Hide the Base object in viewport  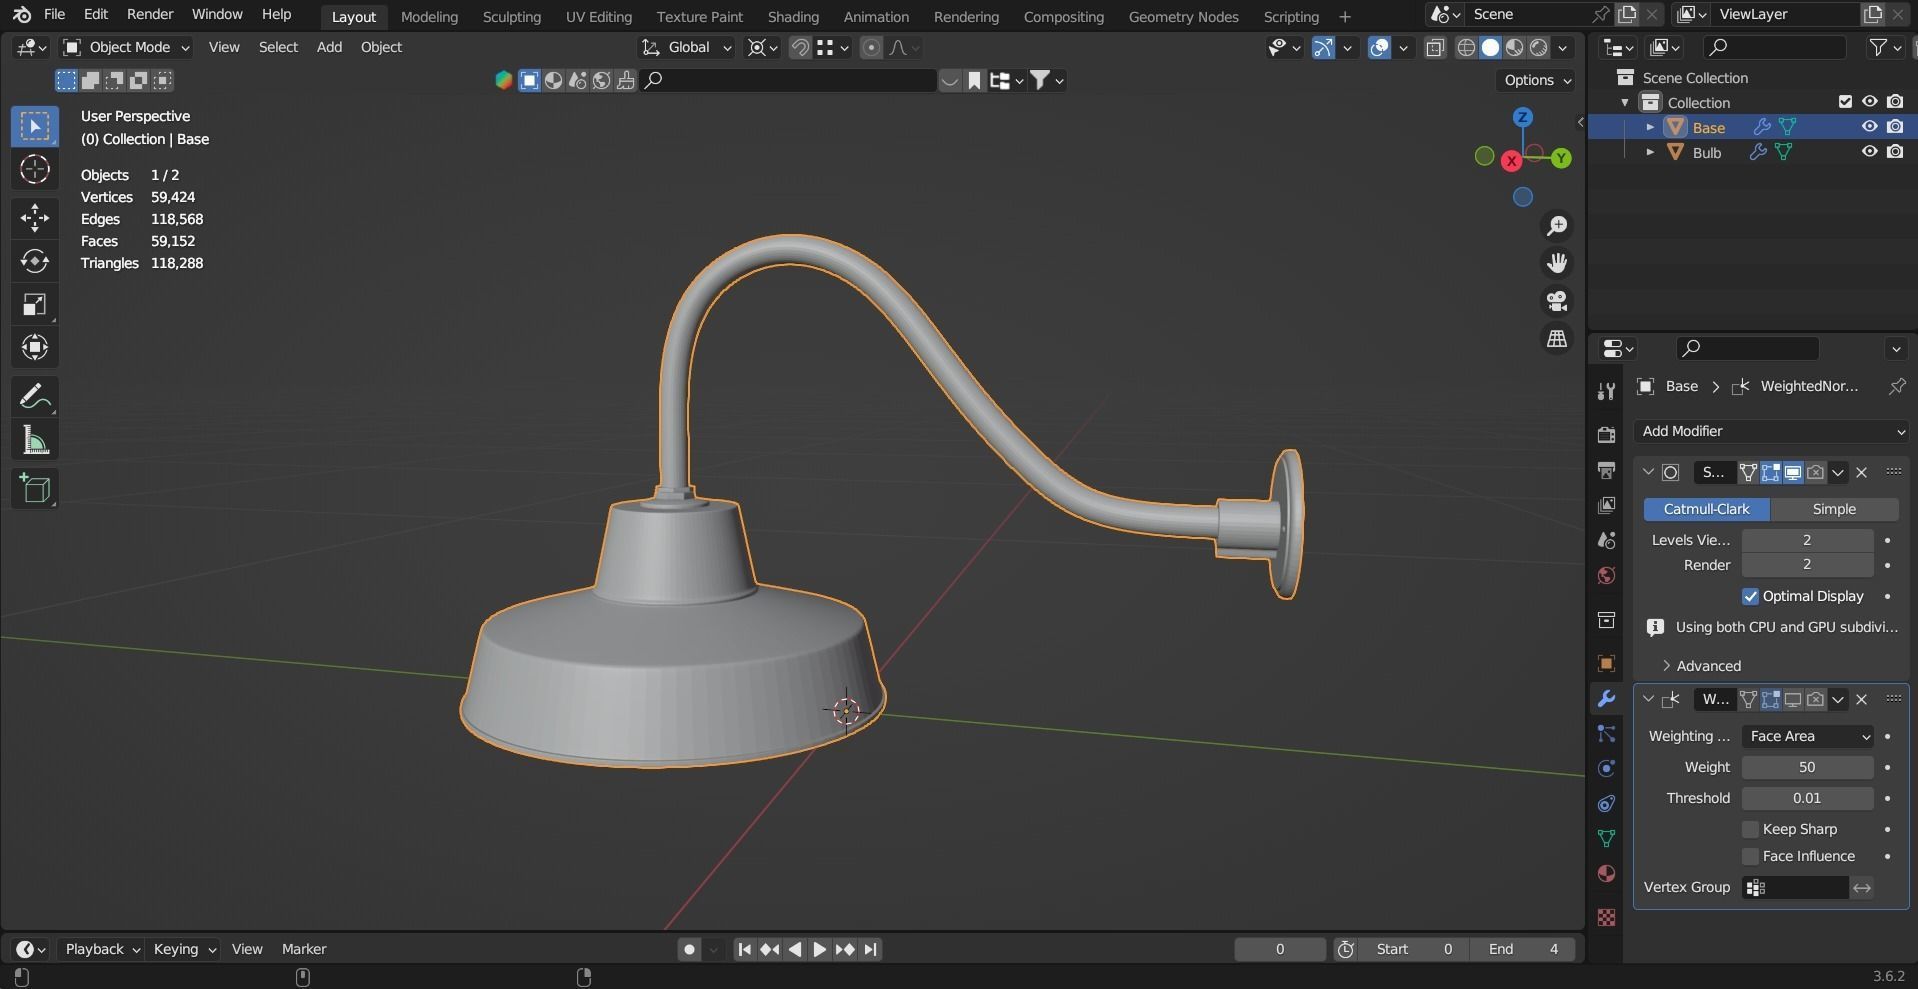pos(1869,127)
